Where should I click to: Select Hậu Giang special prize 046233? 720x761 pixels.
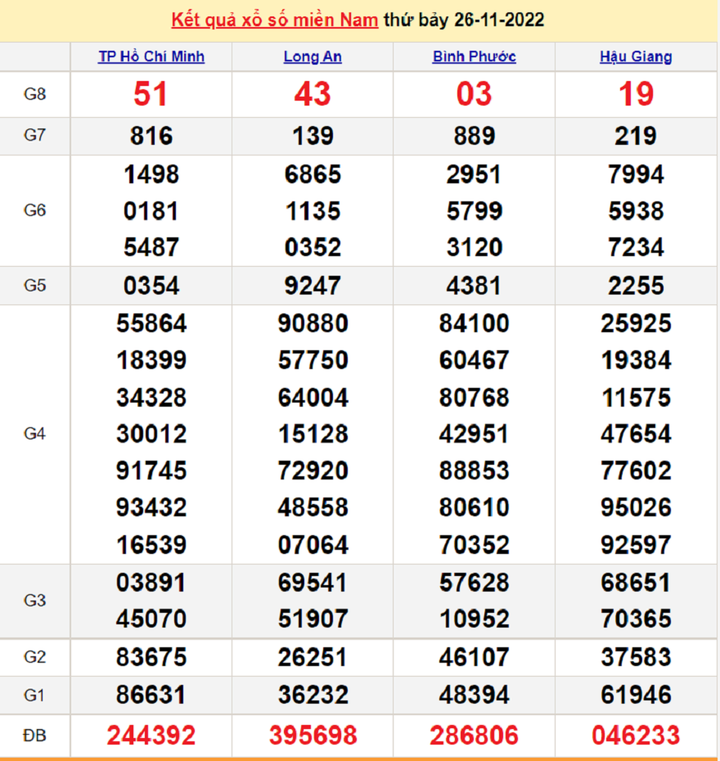(635, 736)
